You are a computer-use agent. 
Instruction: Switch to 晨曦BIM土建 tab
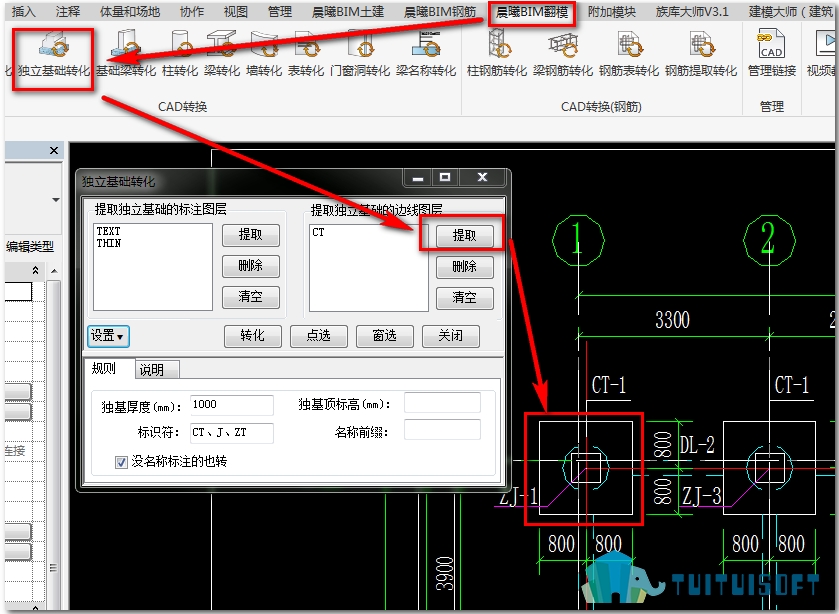coord(348,12)
